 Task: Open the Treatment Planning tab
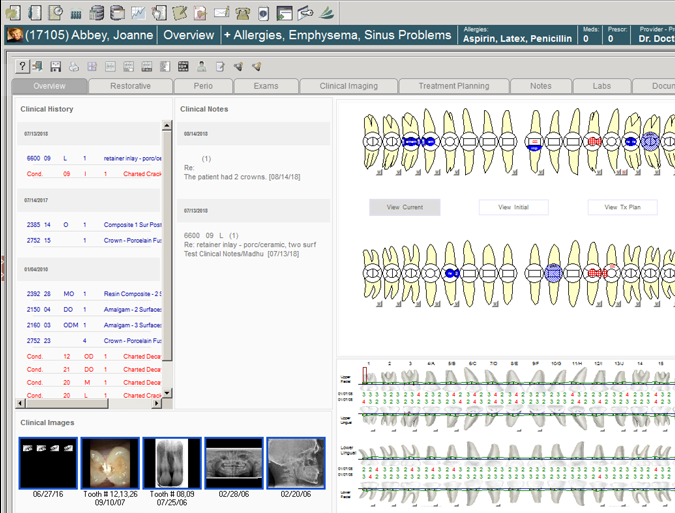[x=453, y=87]
